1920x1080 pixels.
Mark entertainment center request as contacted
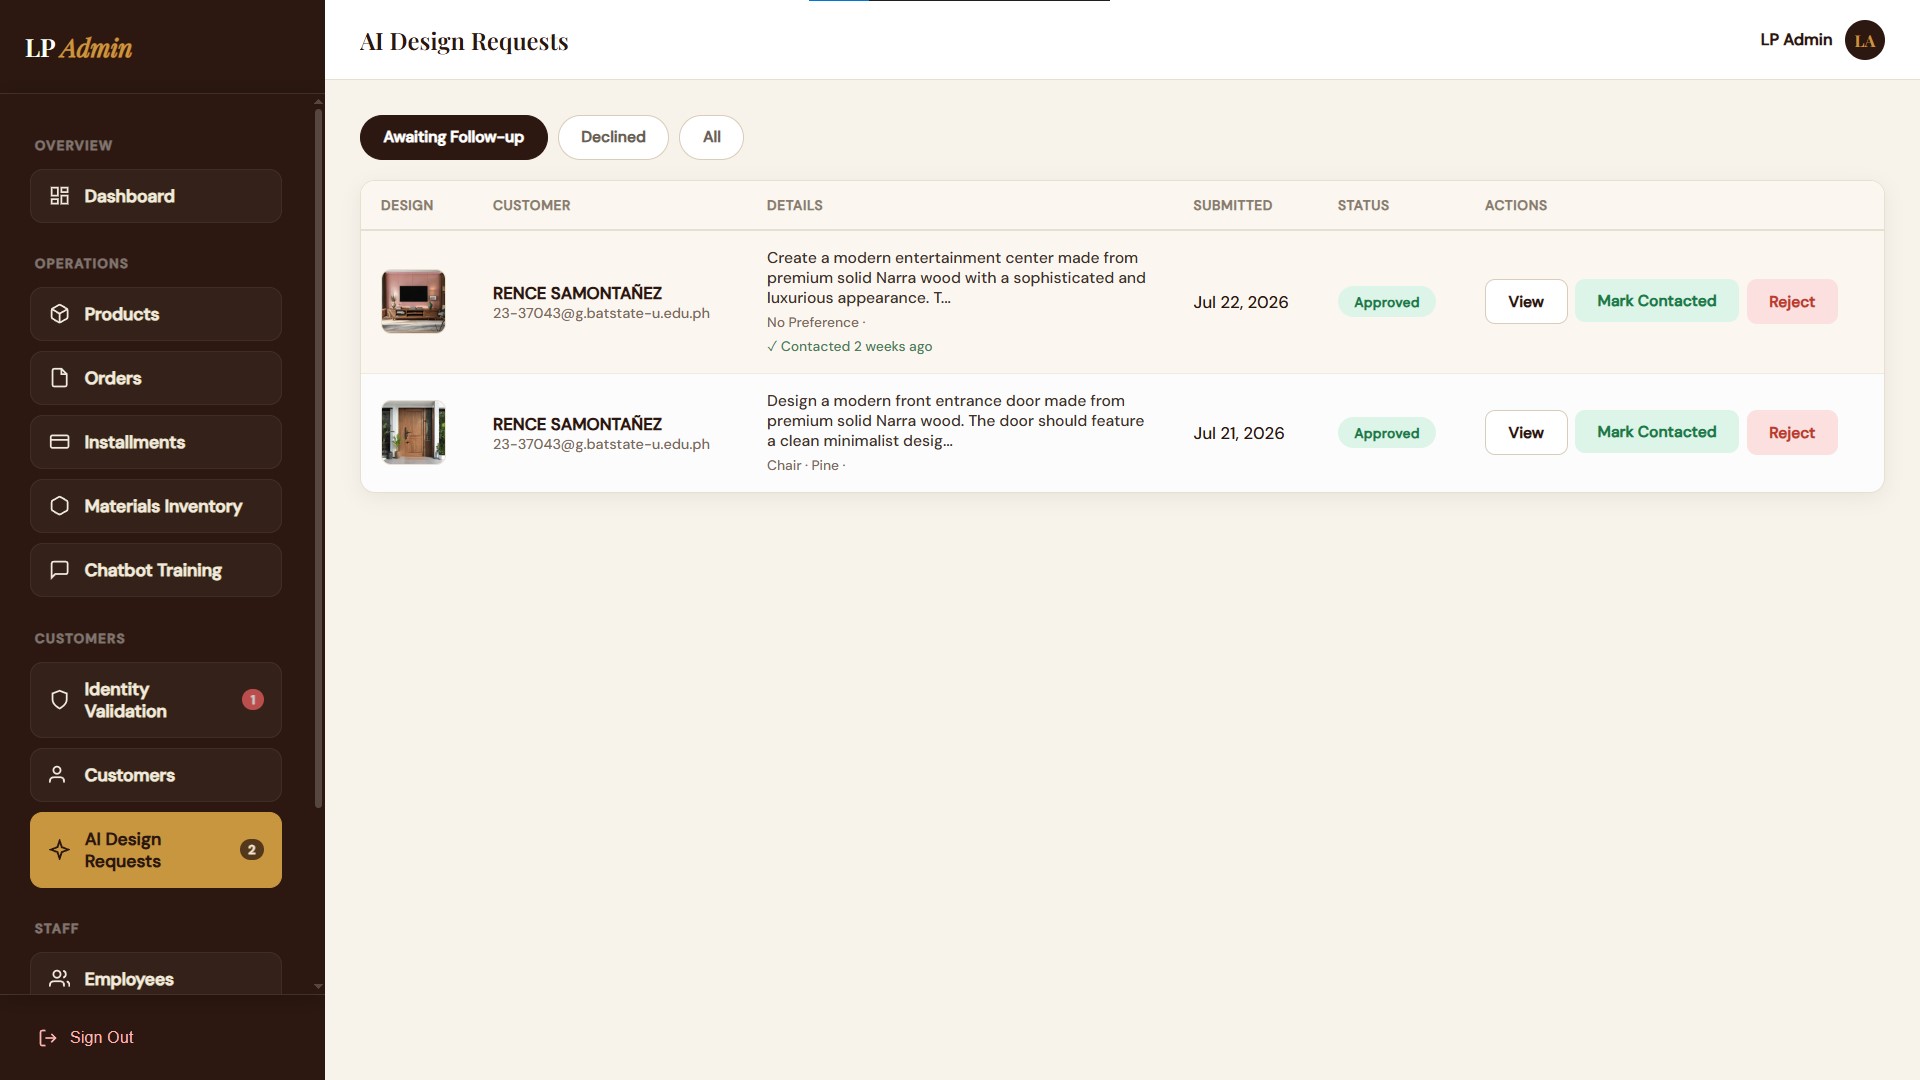point(1657,301)
